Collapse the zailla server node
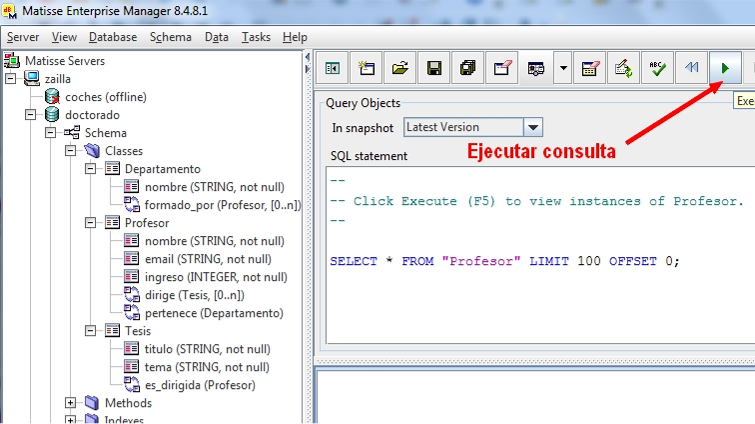755x424 pixels. (11, 78)
